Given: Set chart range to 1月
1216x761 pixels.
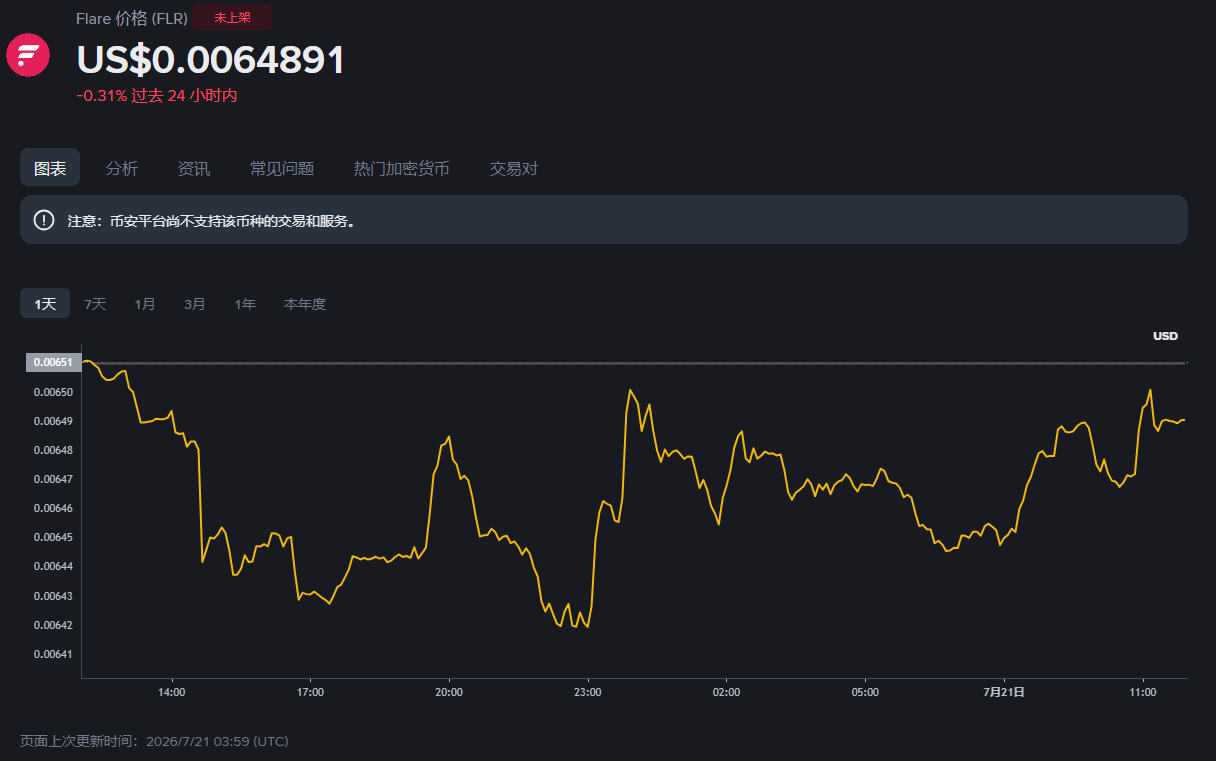Looking at the screenshot, I should [145, 304].
